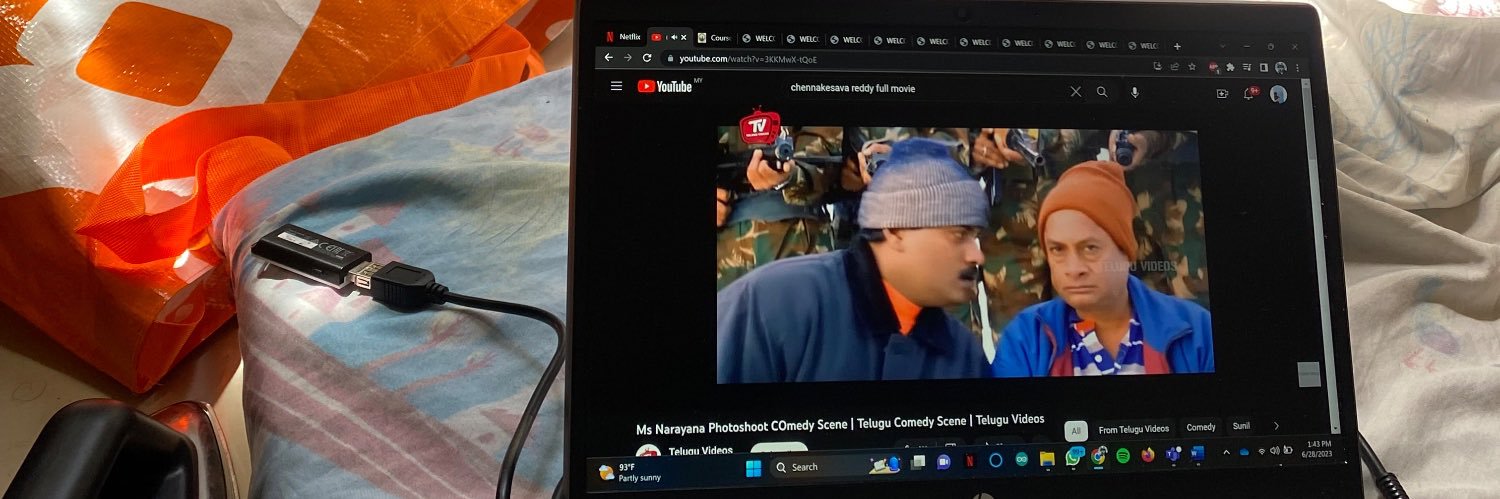Click Chrome's forward arrow
The height and width of the screenshot is (499, 1500).
point(627,58)
